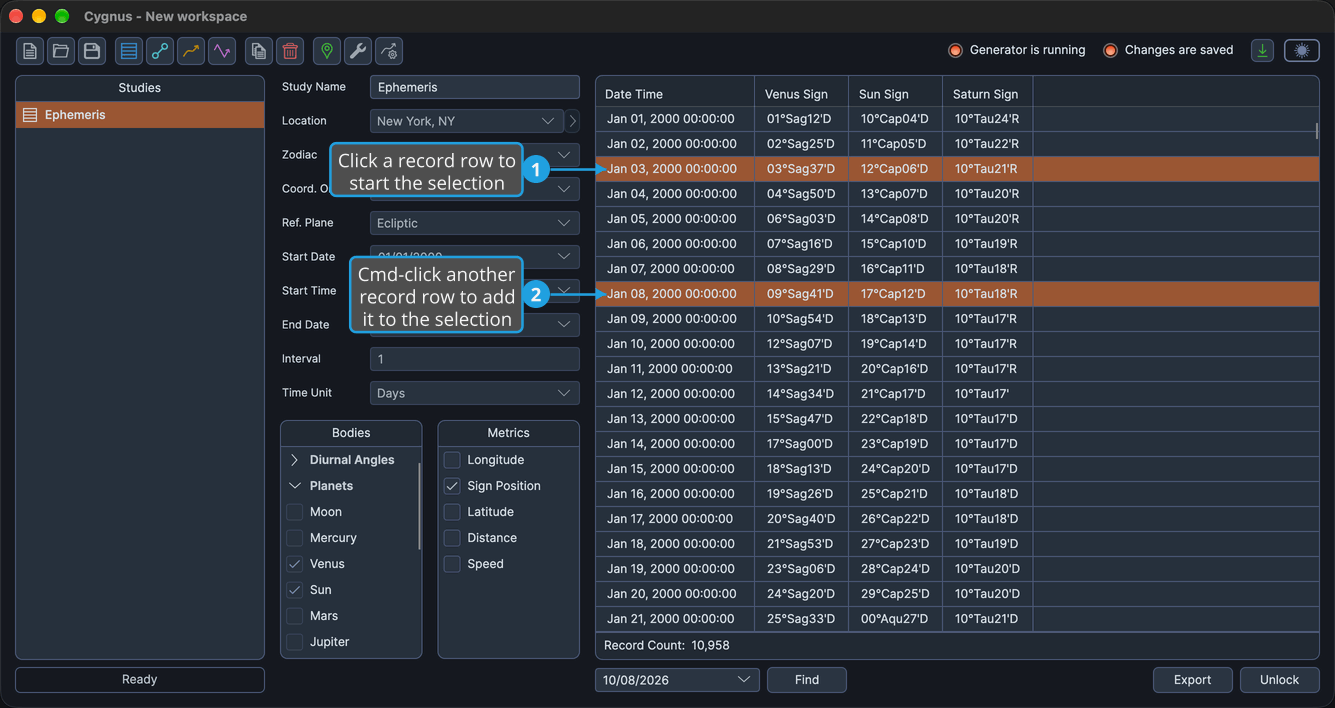Screen dimensions: 1335x708
Task: Check the Moon body checkbox
Action: (x=295, y=512)
